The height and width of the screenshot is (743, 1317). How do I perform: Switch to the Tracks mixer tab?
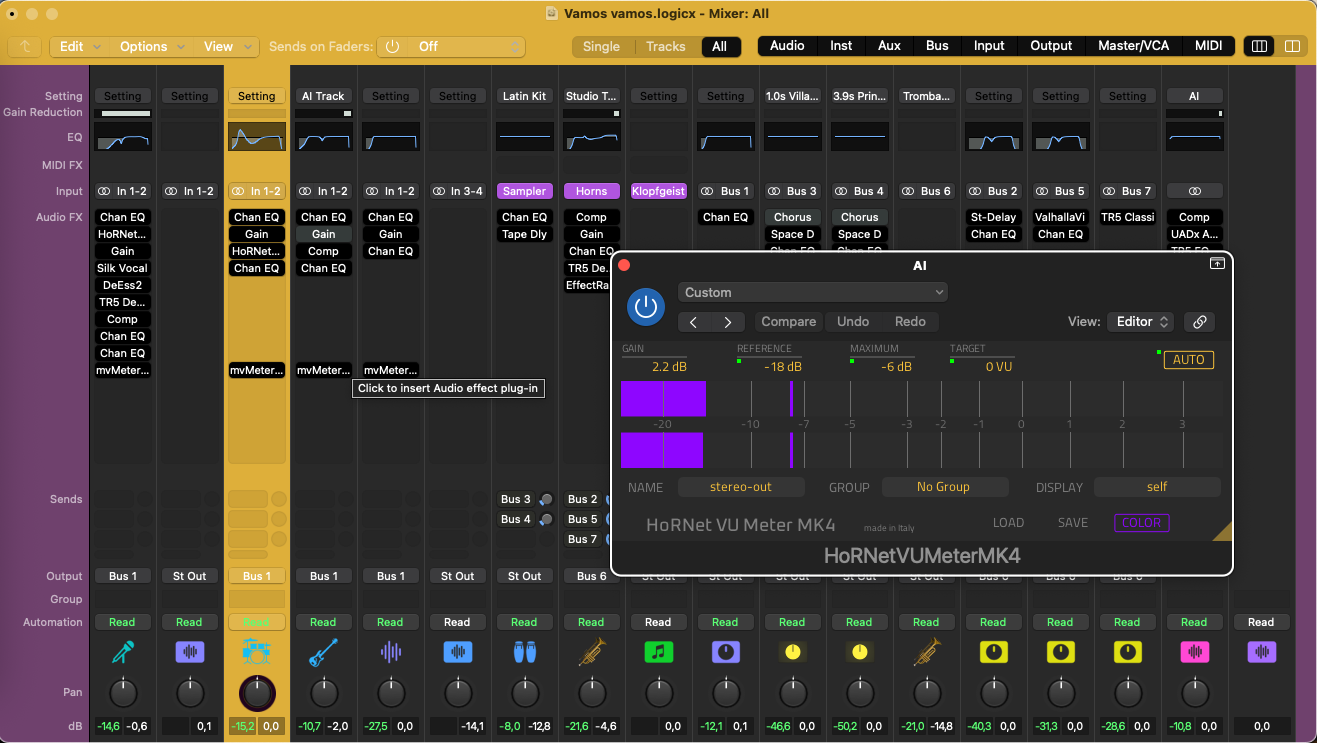(665, 47)
